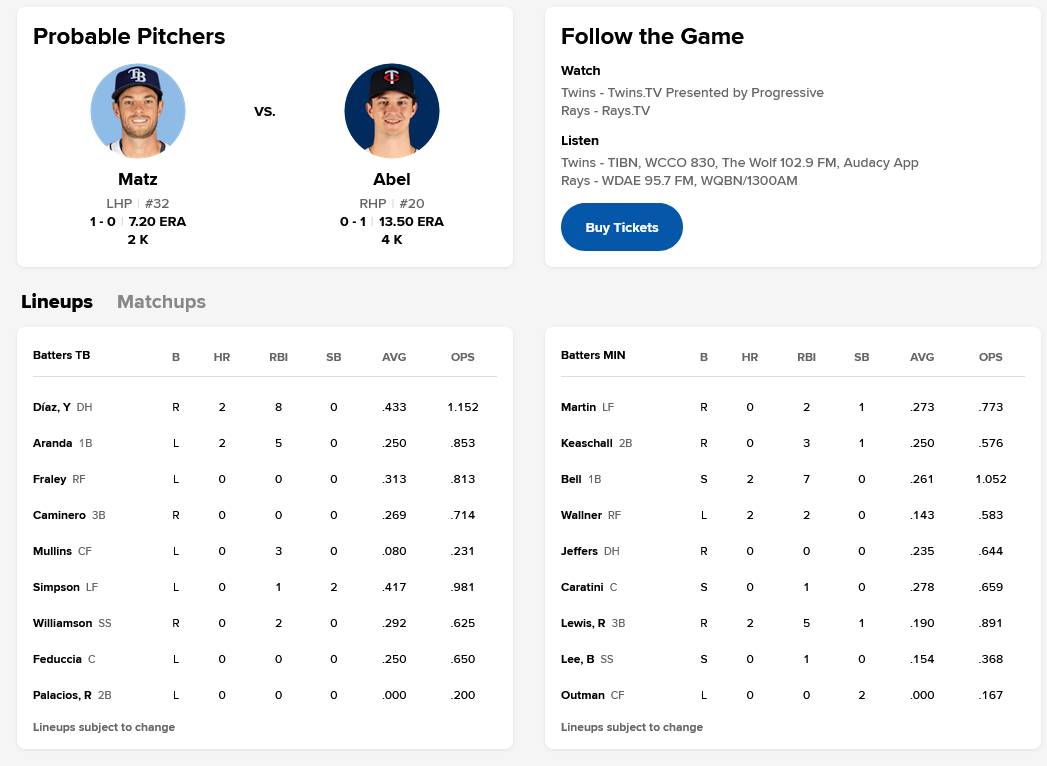Open Martin's player profile
1047x766 pixels.
coord(579,407)
